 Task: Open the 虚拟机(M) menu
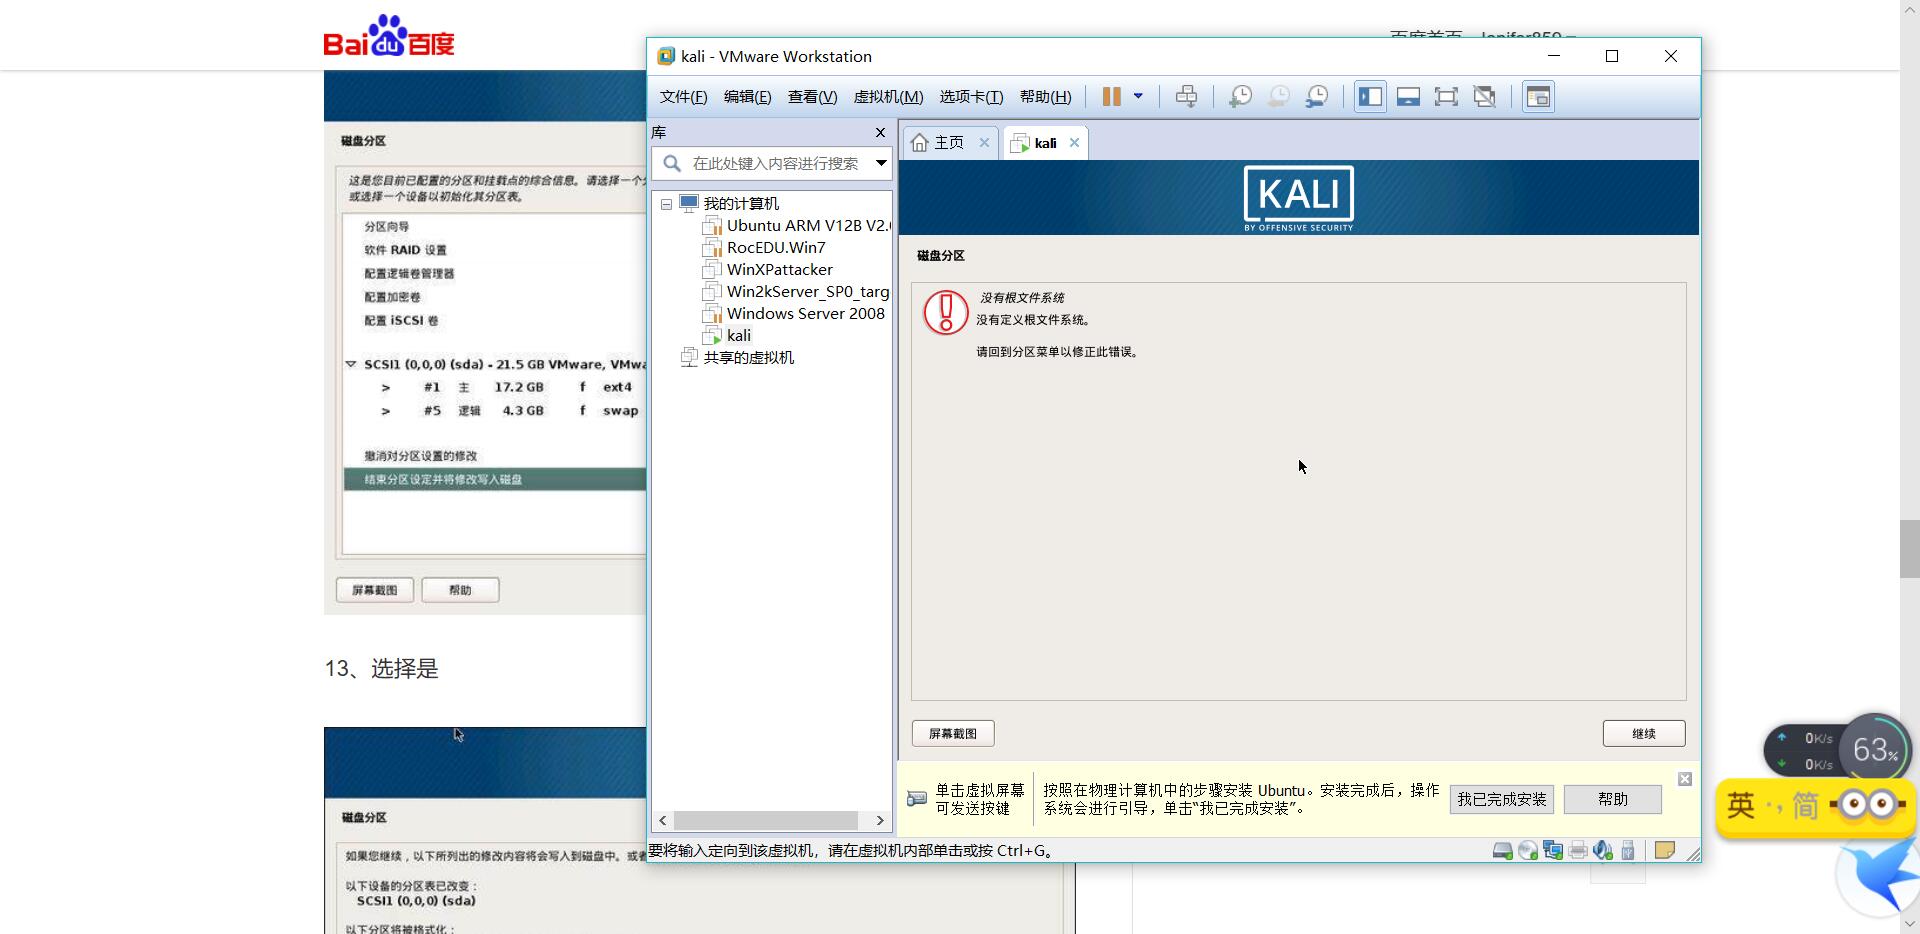(888, 97)
